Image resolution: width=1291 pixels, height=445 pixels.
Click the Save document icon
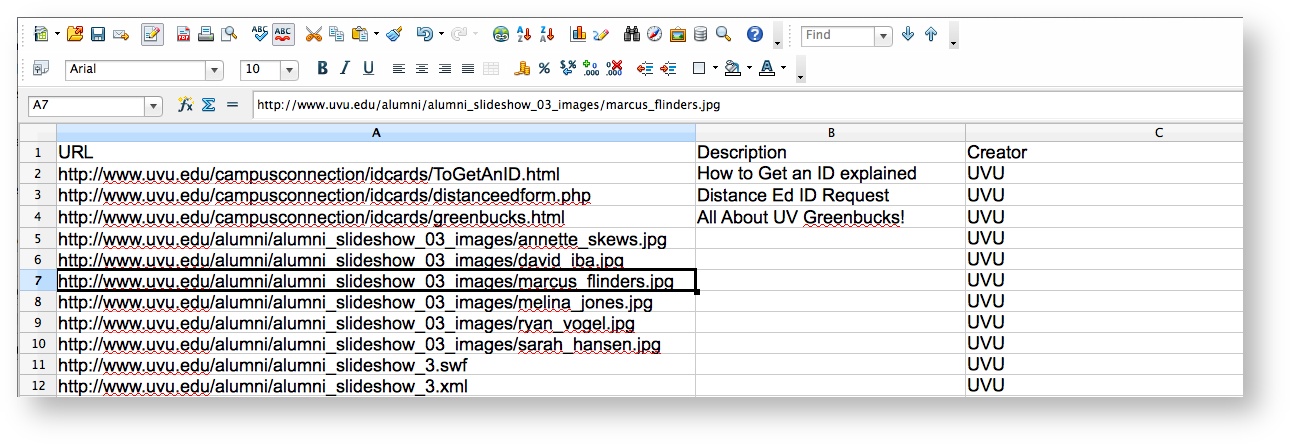coord(98,35)
